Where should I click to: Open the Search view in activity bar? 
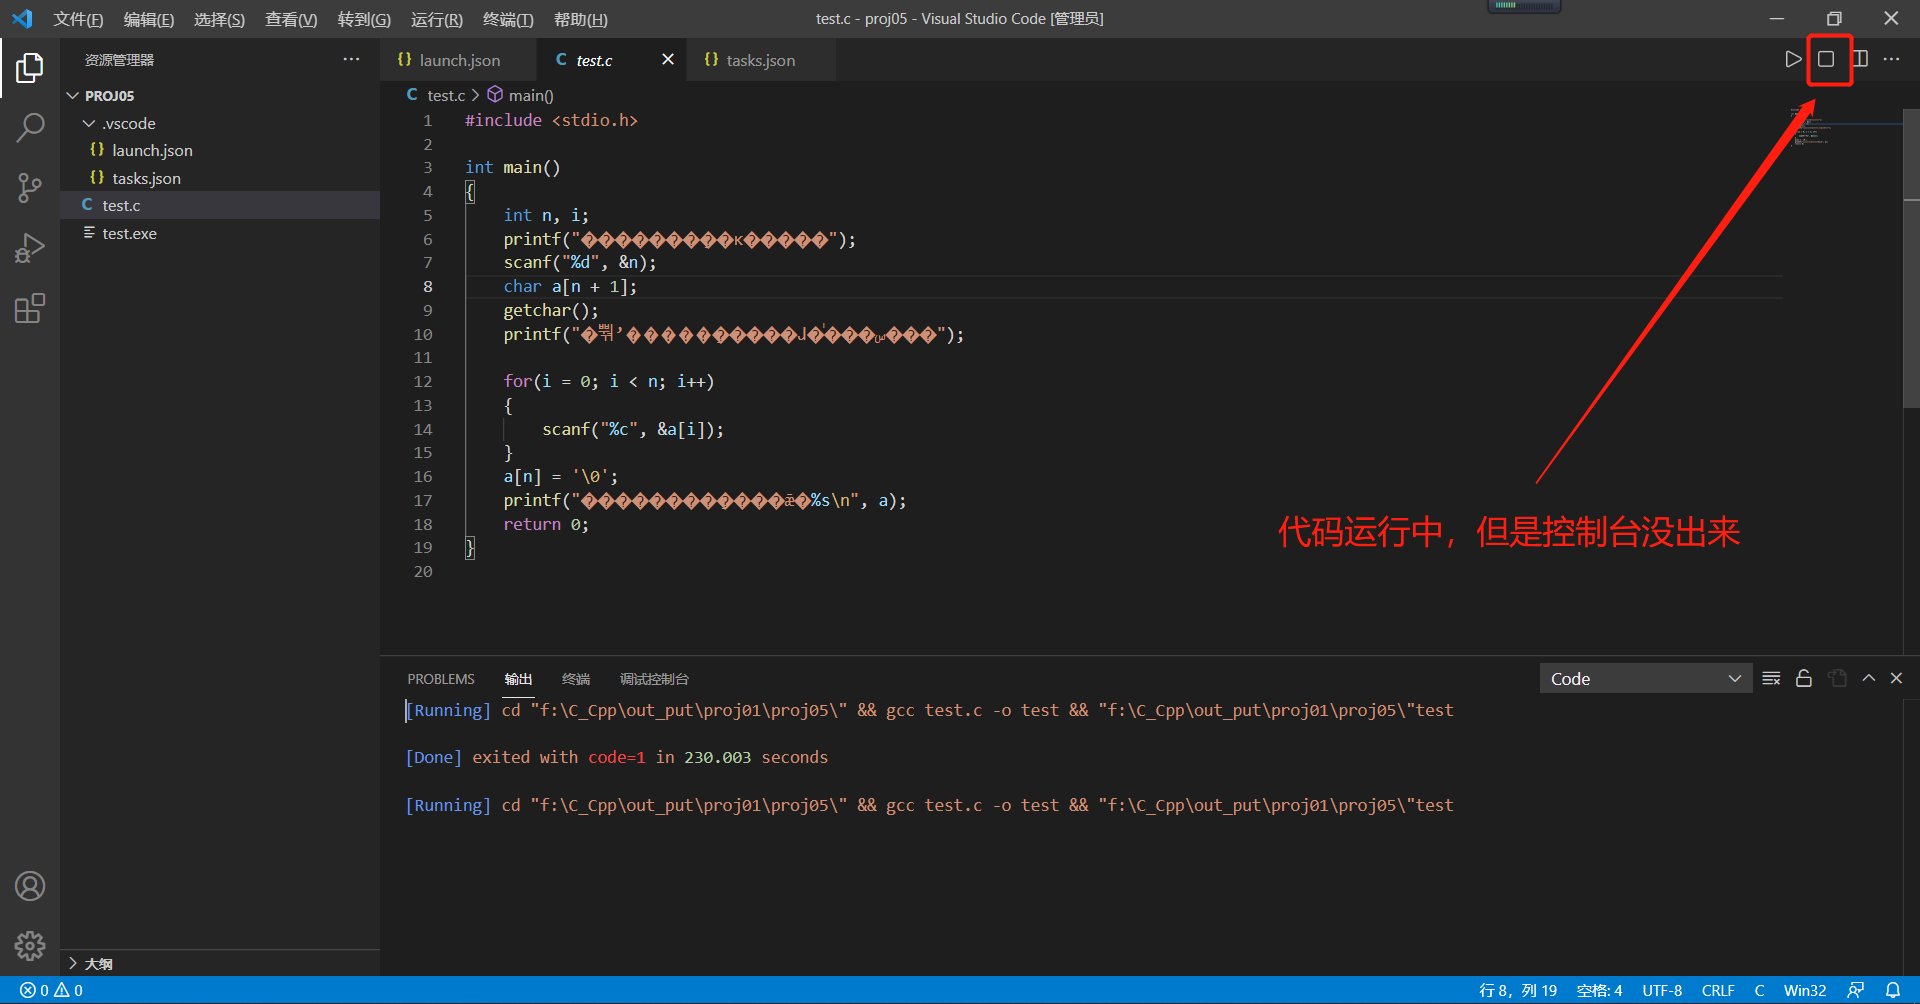click(30, 128)
